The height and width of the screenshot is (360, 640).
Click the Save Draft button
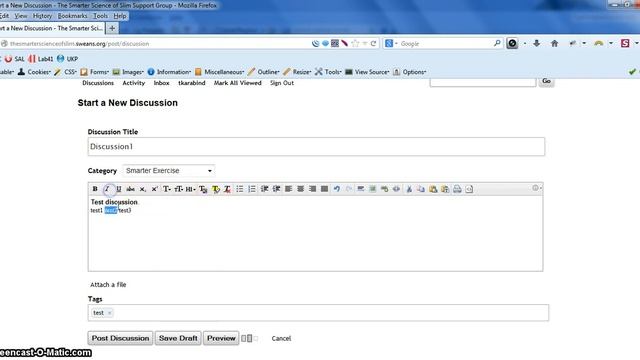178,338
